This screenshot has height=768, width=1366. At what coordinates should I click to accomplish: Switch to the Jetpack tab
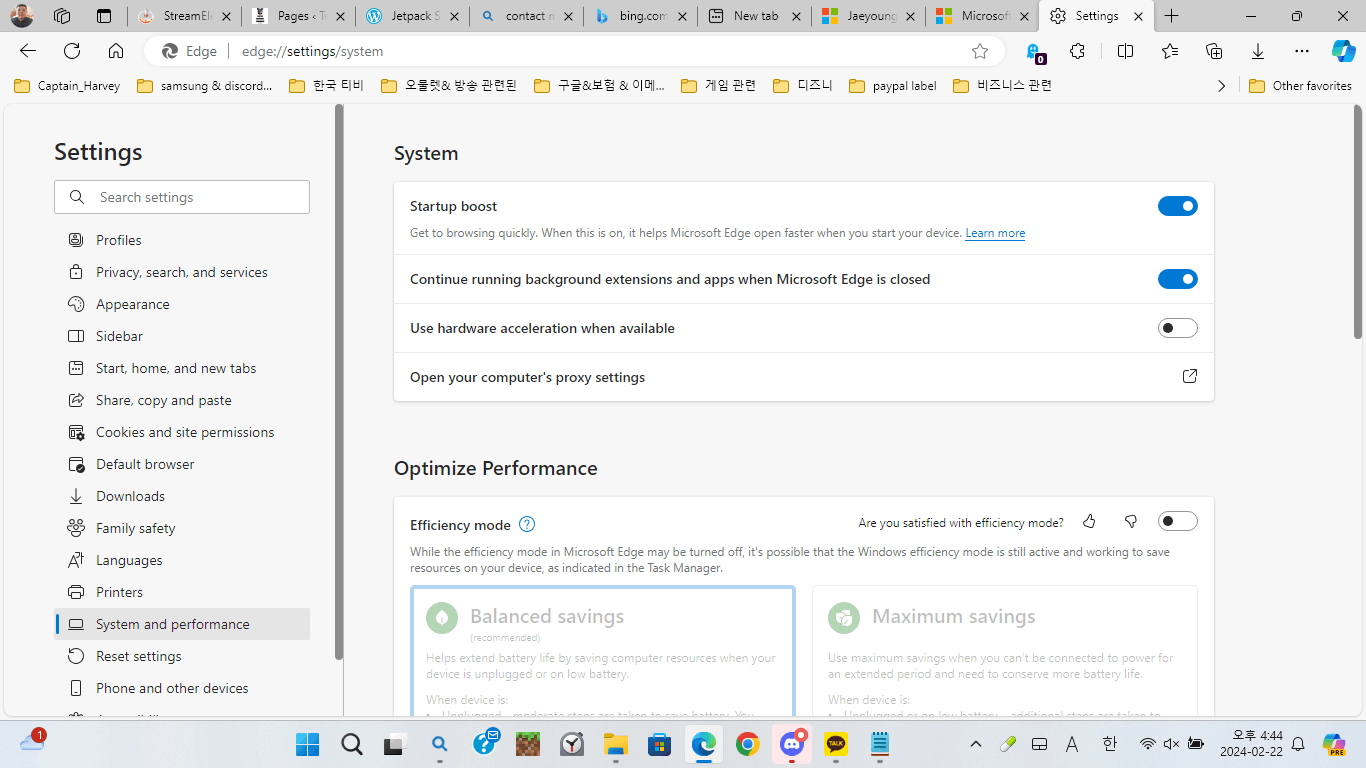pos(413,16)
